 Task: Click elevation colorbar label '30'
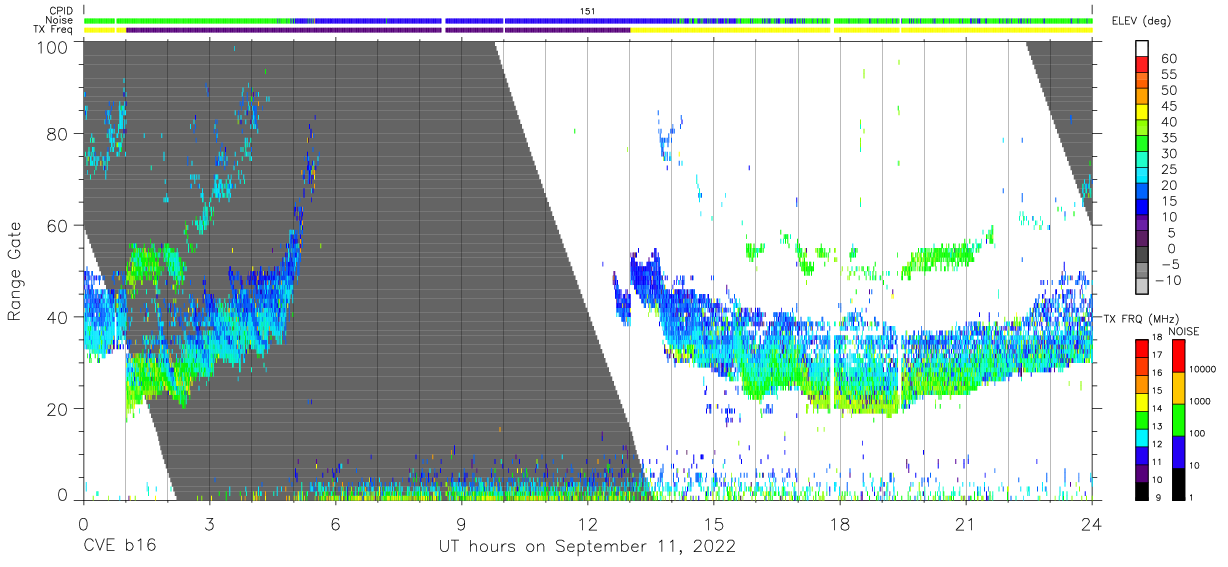point(1168,153)
